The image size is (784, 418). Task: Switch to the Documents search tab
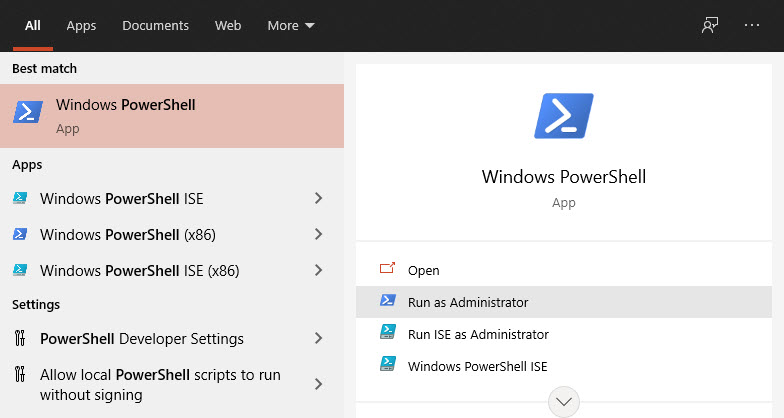pyautogui.click(x=155, y=25)
